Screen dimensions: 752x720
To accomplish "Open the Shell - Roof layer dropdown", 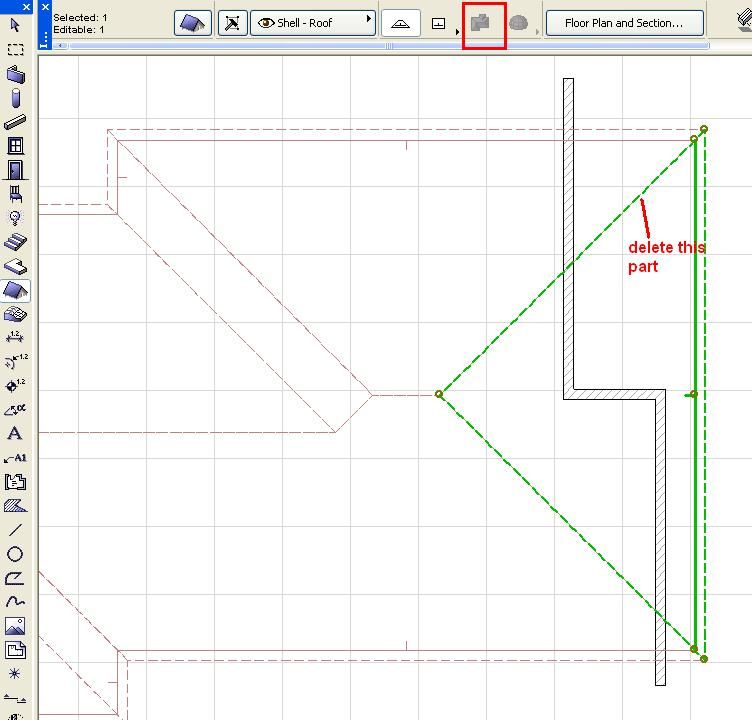I will pyautogui.click(x=313, y=23).
